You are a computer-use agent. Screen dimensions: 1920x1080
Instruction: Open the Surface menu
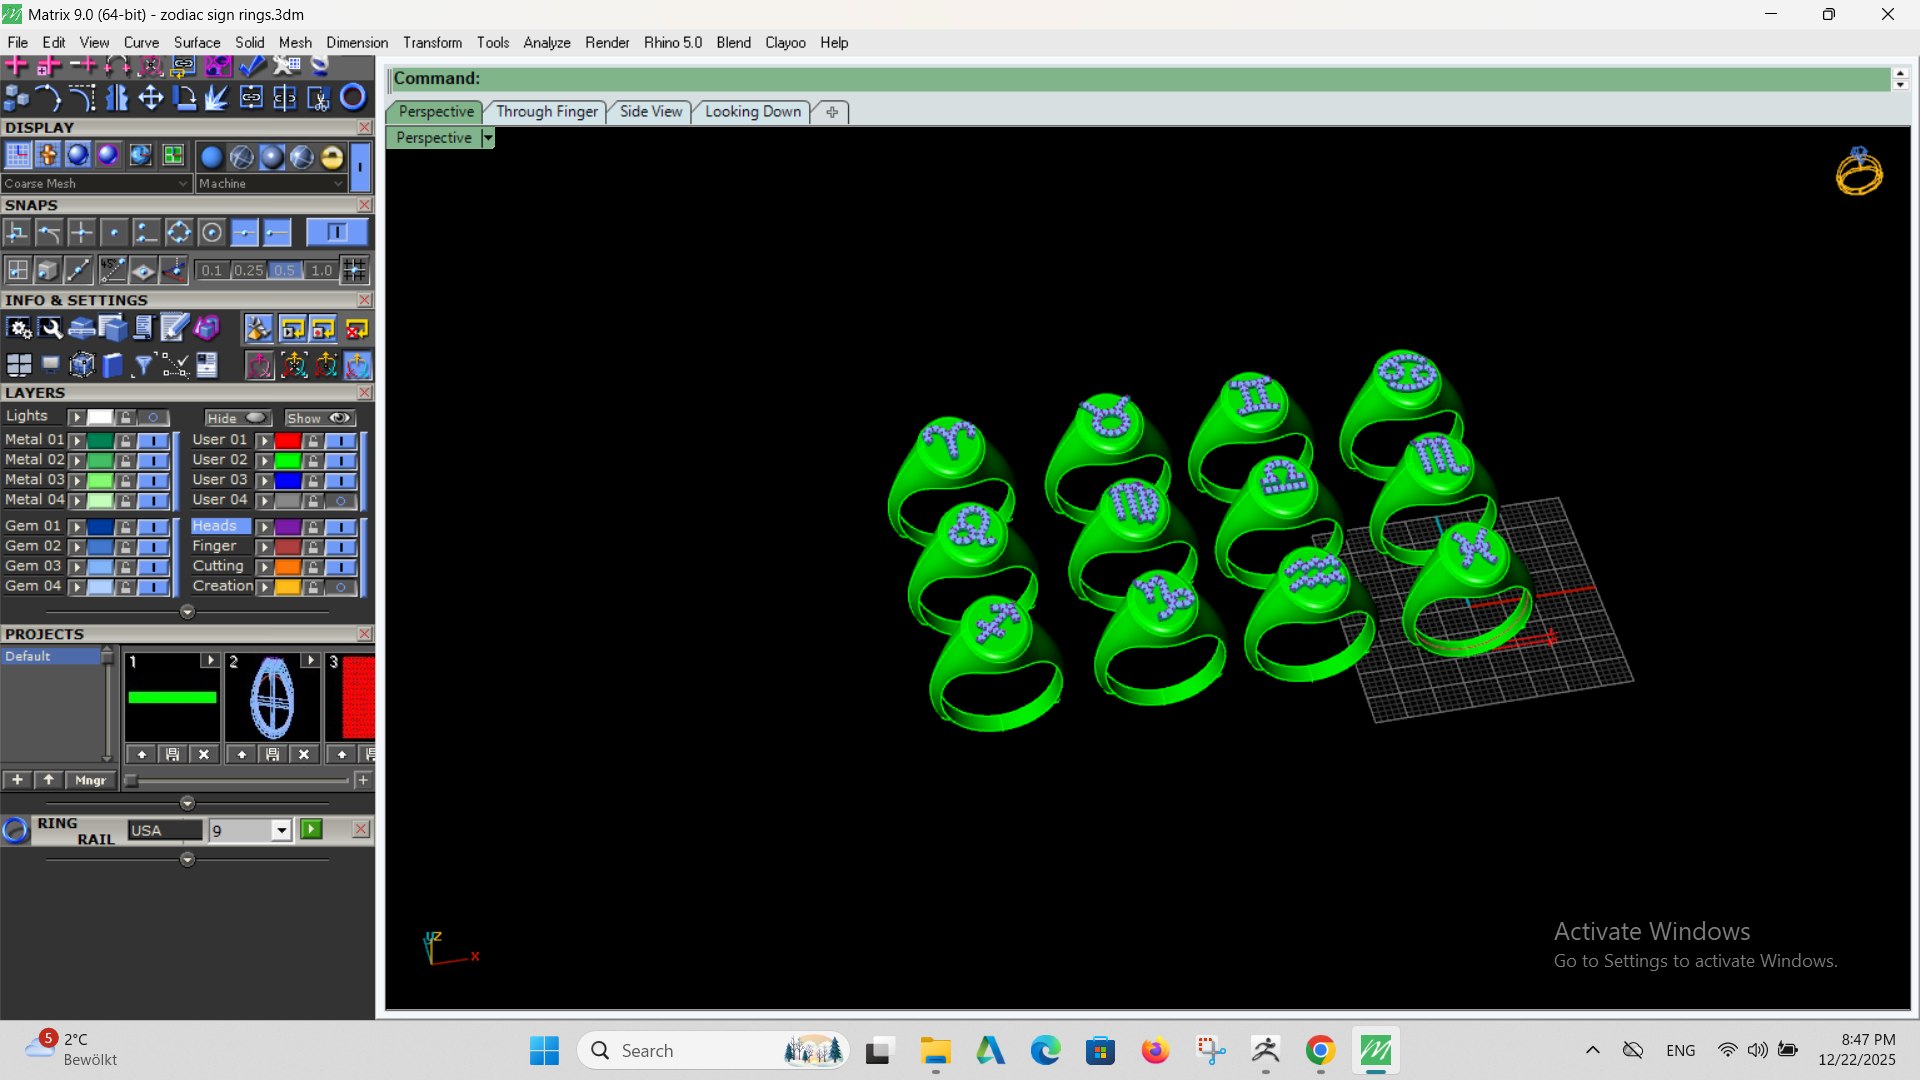point(197,43)
